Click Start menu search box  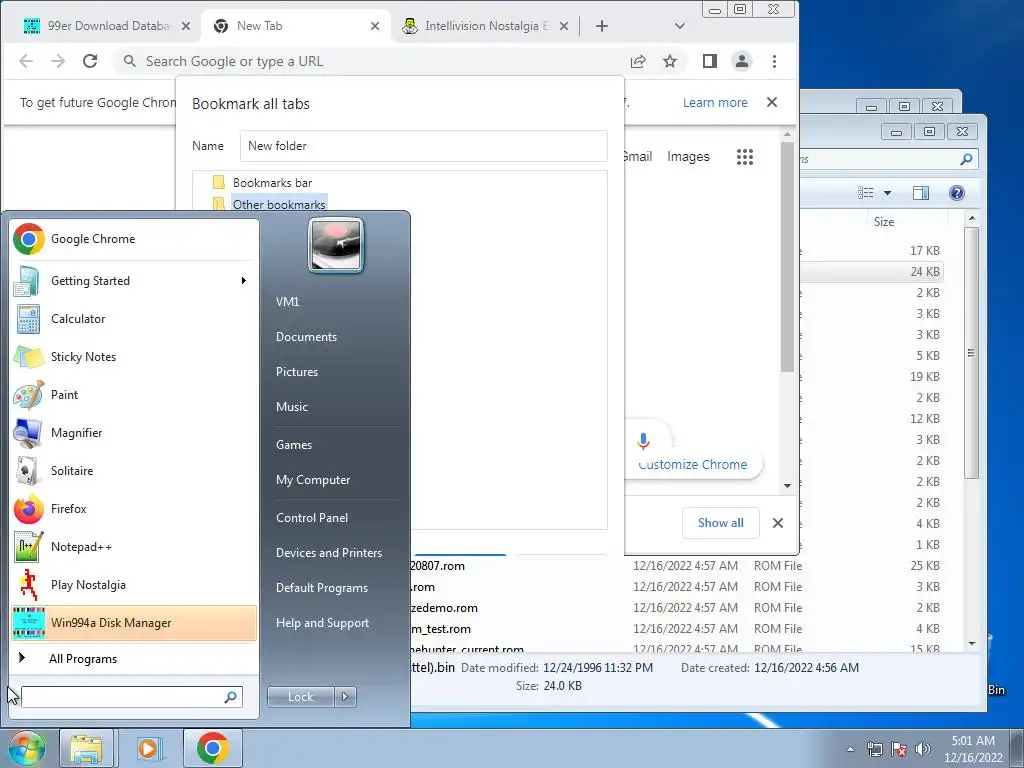point(131,697)
